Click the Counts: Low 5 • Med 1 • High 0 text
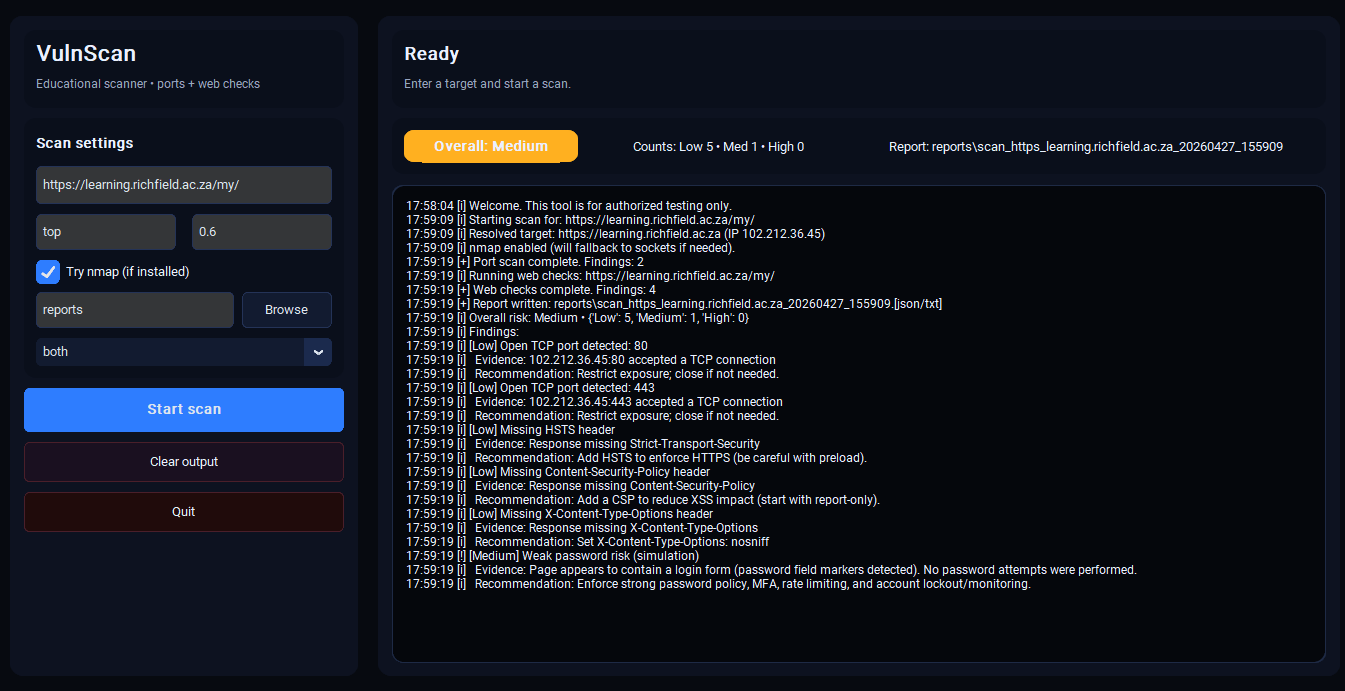The height and width of the screenshot is (691, 1345). [x=718, y=147]
